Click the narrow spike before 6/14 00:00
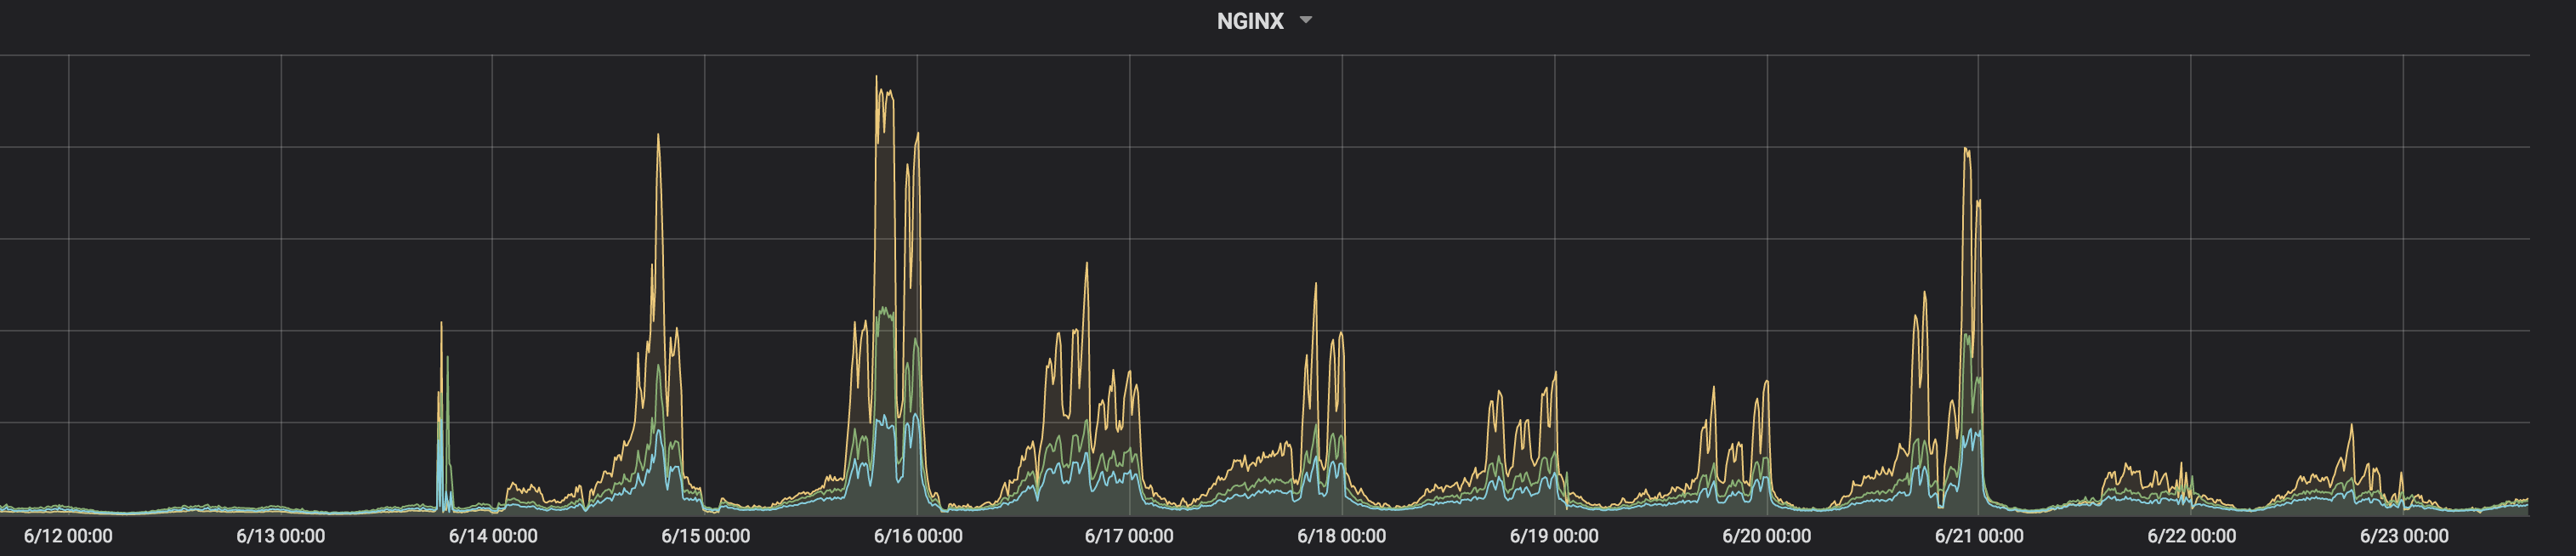 [441, 324]
